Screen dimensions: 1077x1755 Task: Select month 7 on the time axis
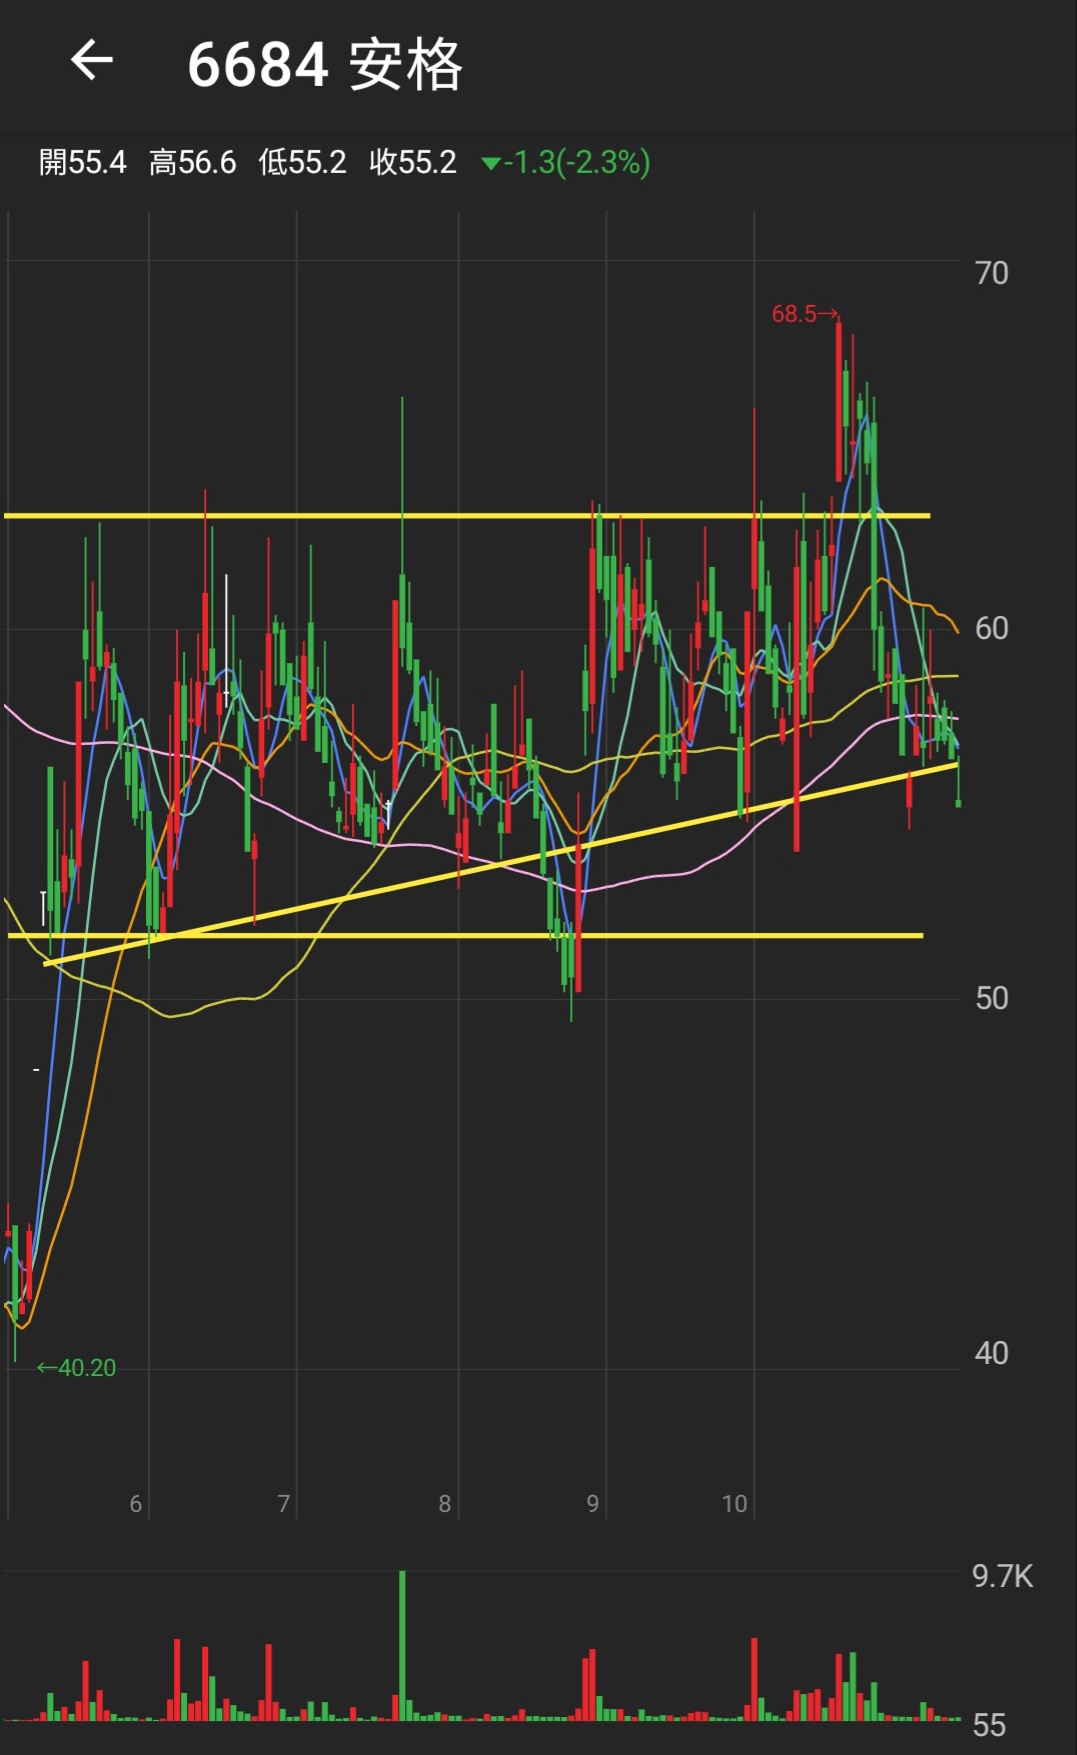pos(284,1503)
